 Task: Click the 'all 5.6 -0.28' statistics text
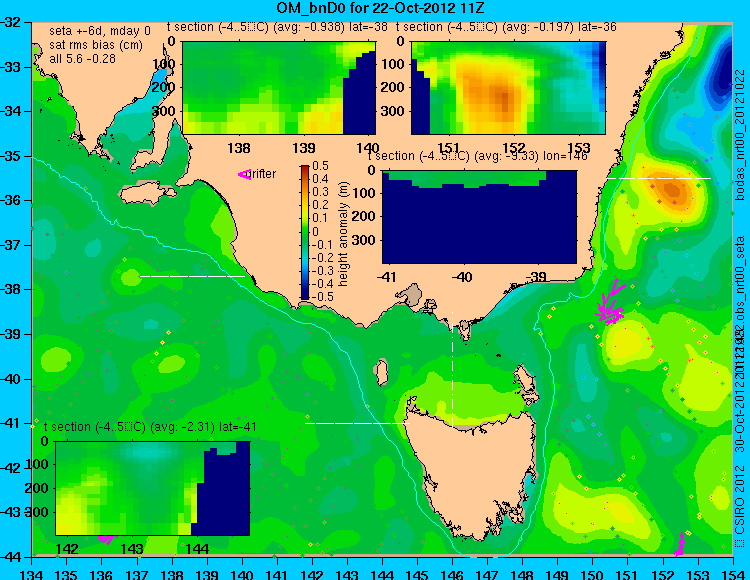pos(82,58)
